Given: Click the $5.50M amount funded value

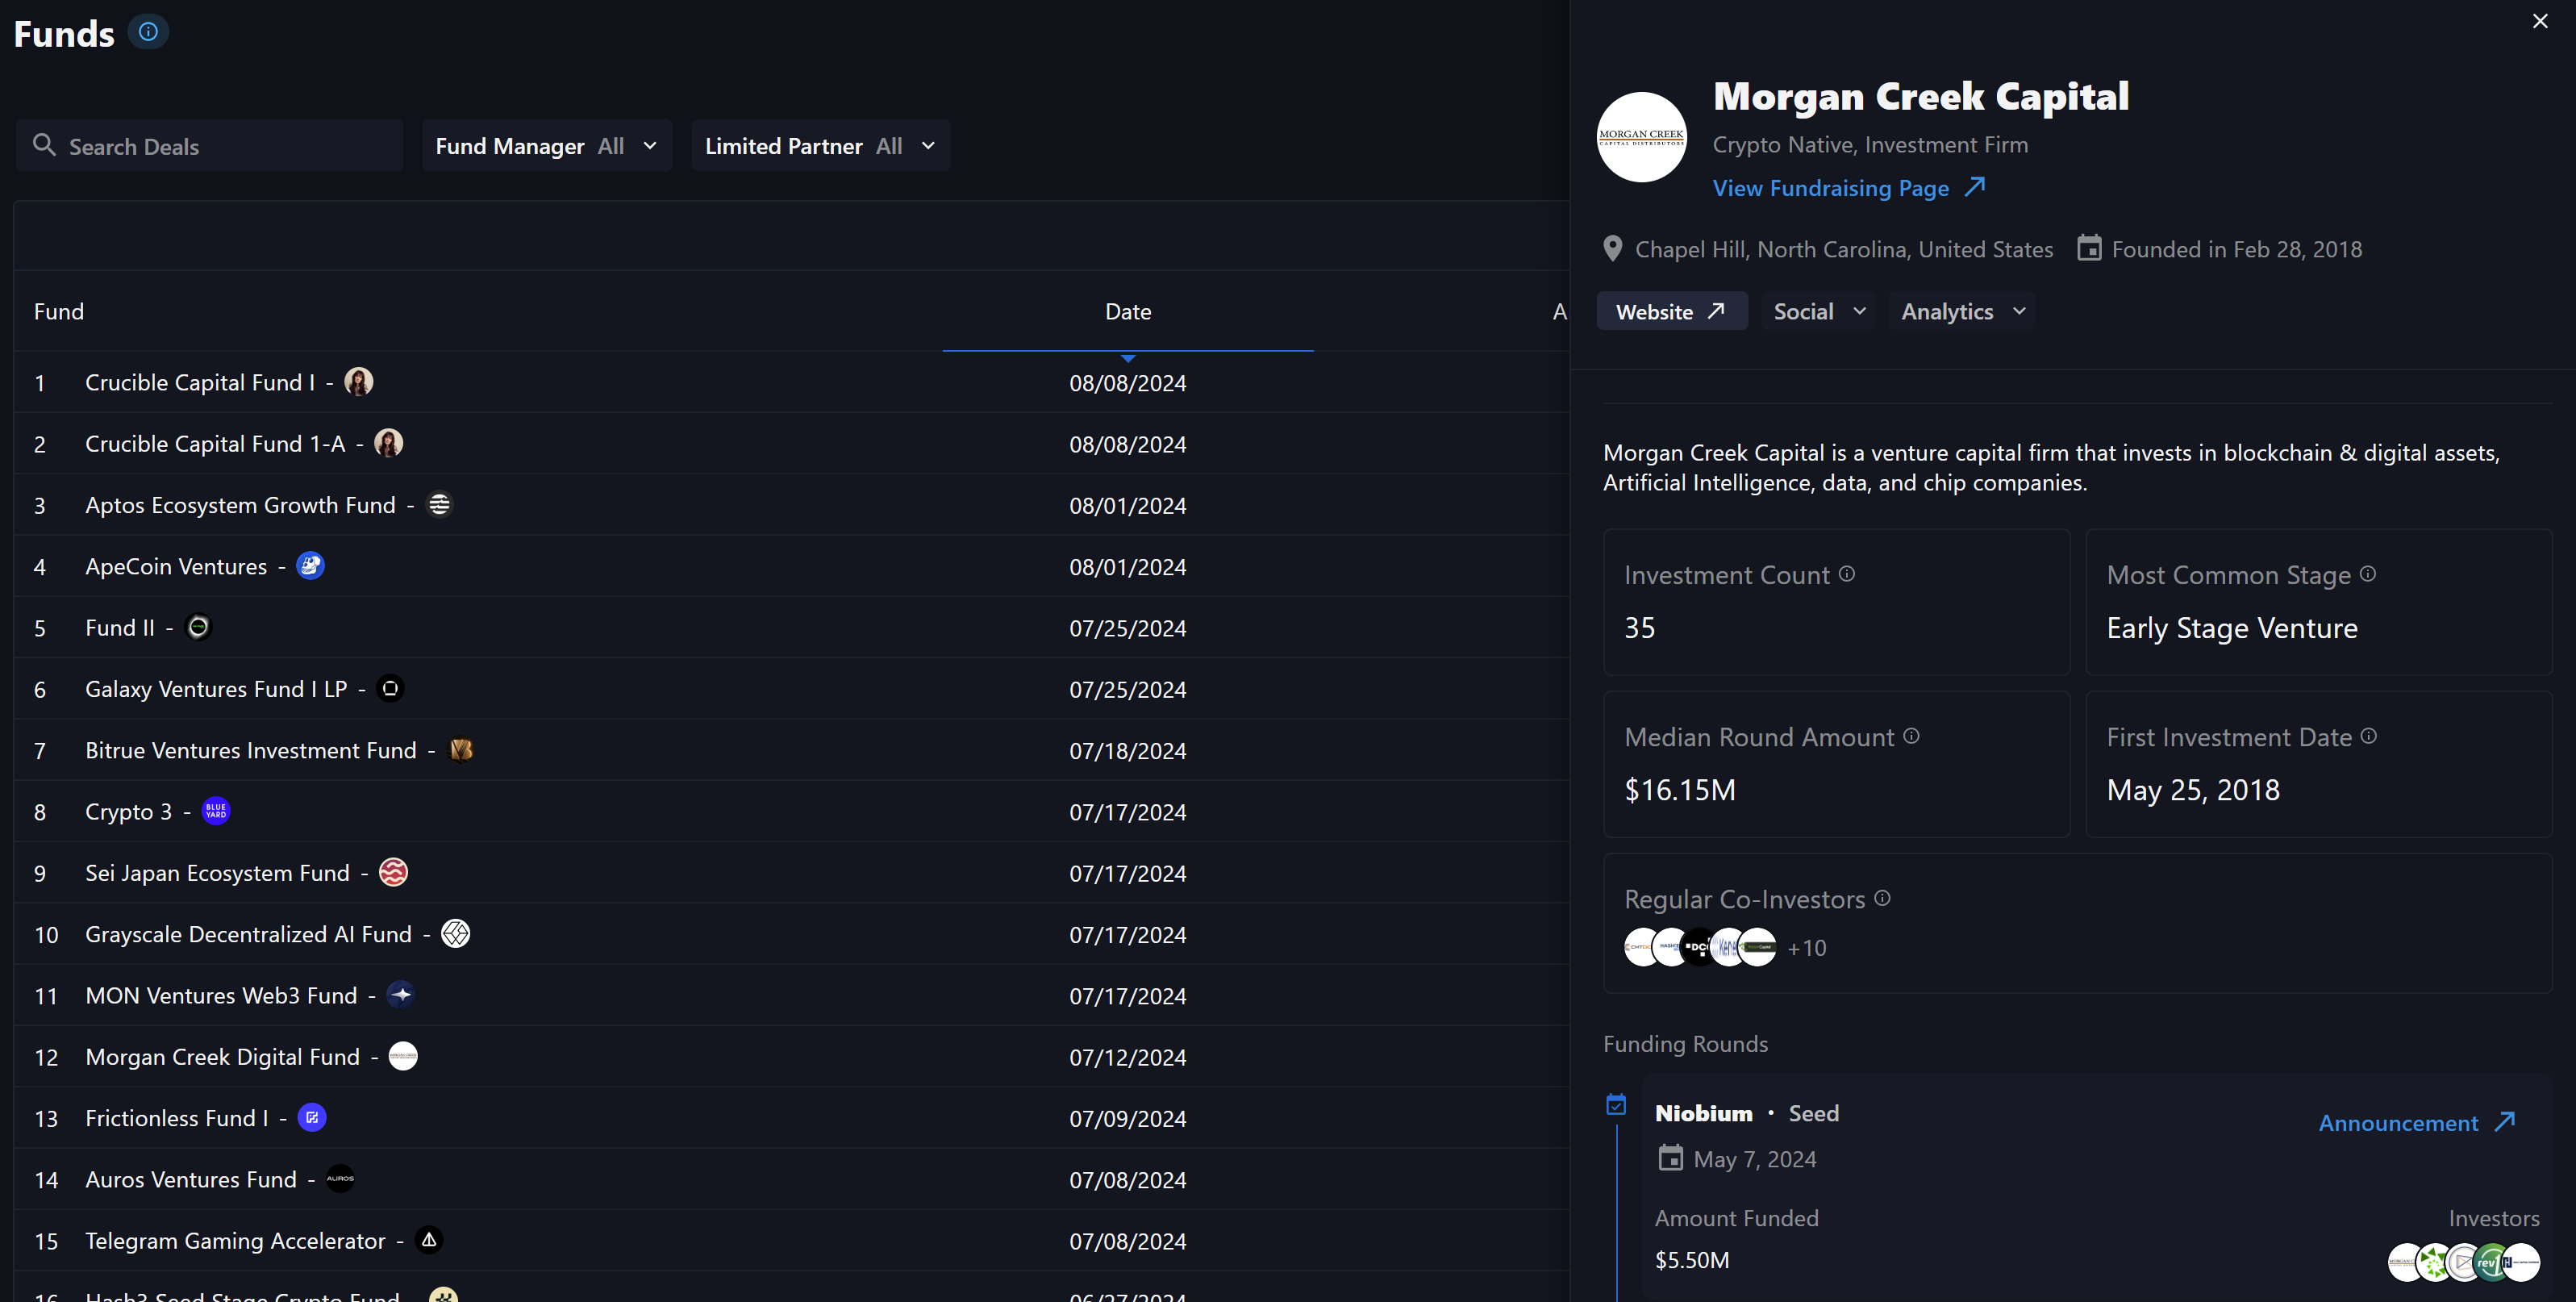Looking at the screenshot, I should (x=1691, y=1260).
